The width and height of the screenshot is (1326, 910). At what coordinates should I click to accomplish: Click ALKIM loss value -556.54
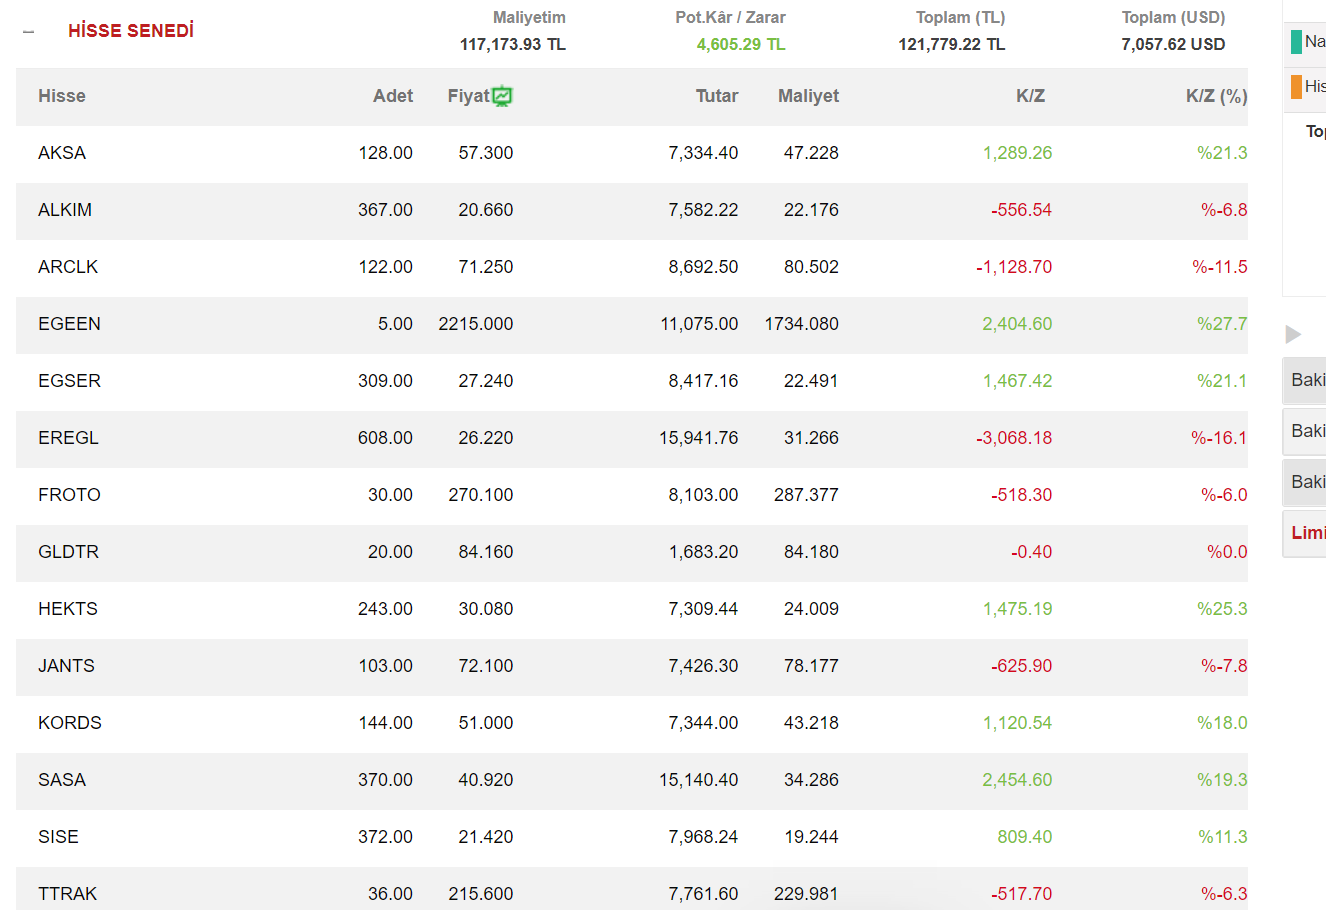(x=1021, y=210)
